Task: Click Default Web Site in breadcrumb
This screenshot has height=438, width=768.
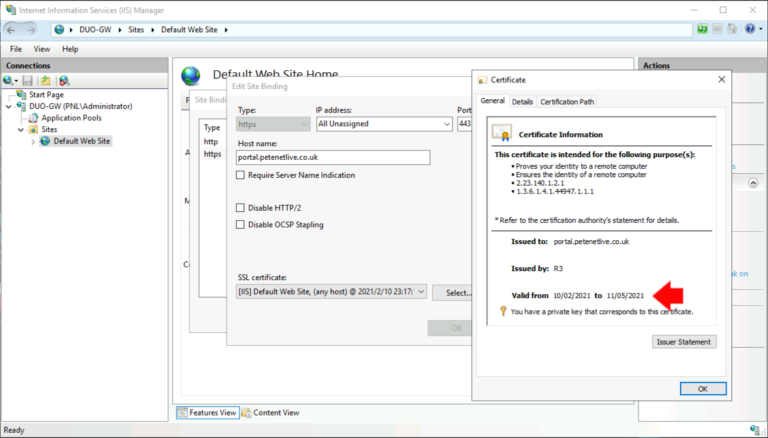Action: (190, 29)
